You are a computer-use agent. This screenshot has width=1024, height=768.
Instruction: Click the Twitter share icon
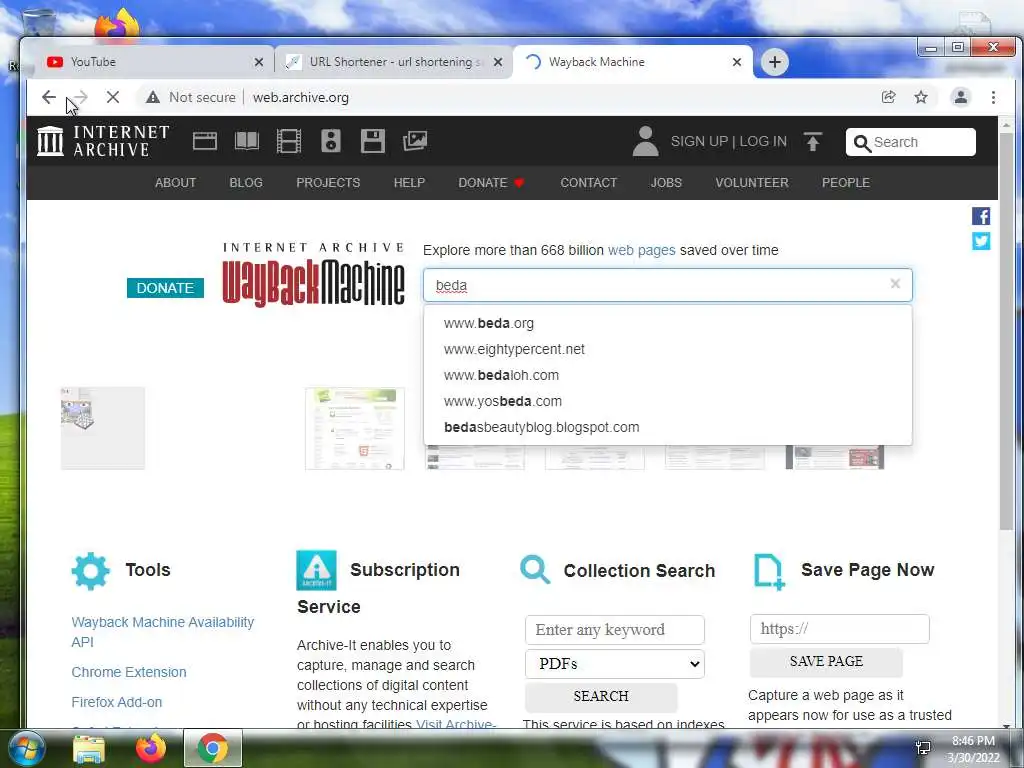[x=981, y=241]
